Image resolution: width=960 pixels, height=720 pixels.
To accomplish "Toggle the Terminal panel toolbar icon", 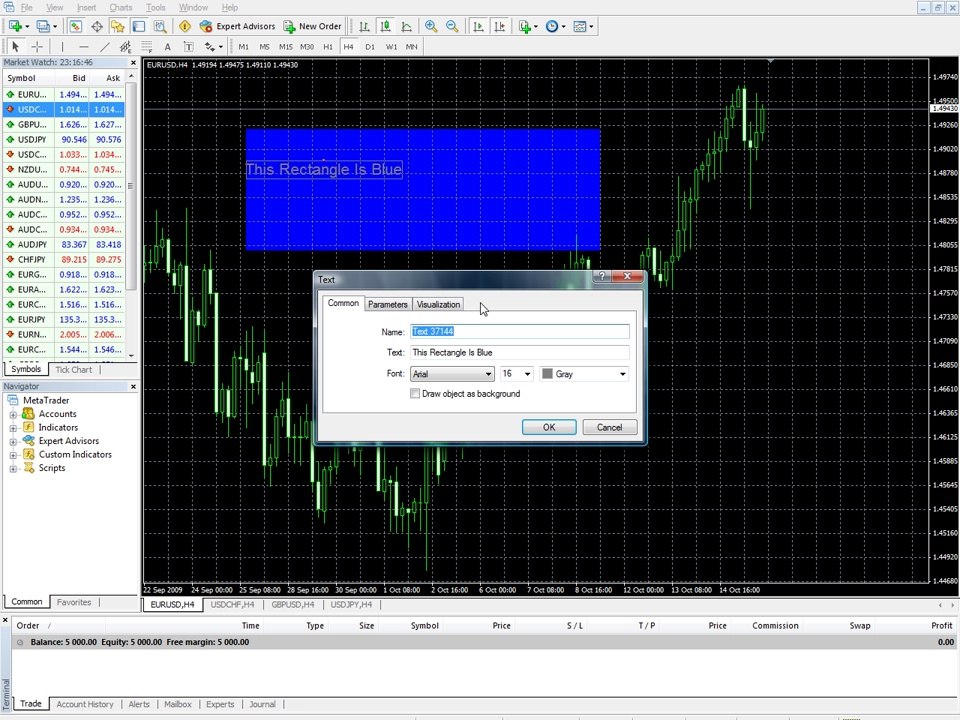I will [x=139, y=26].
